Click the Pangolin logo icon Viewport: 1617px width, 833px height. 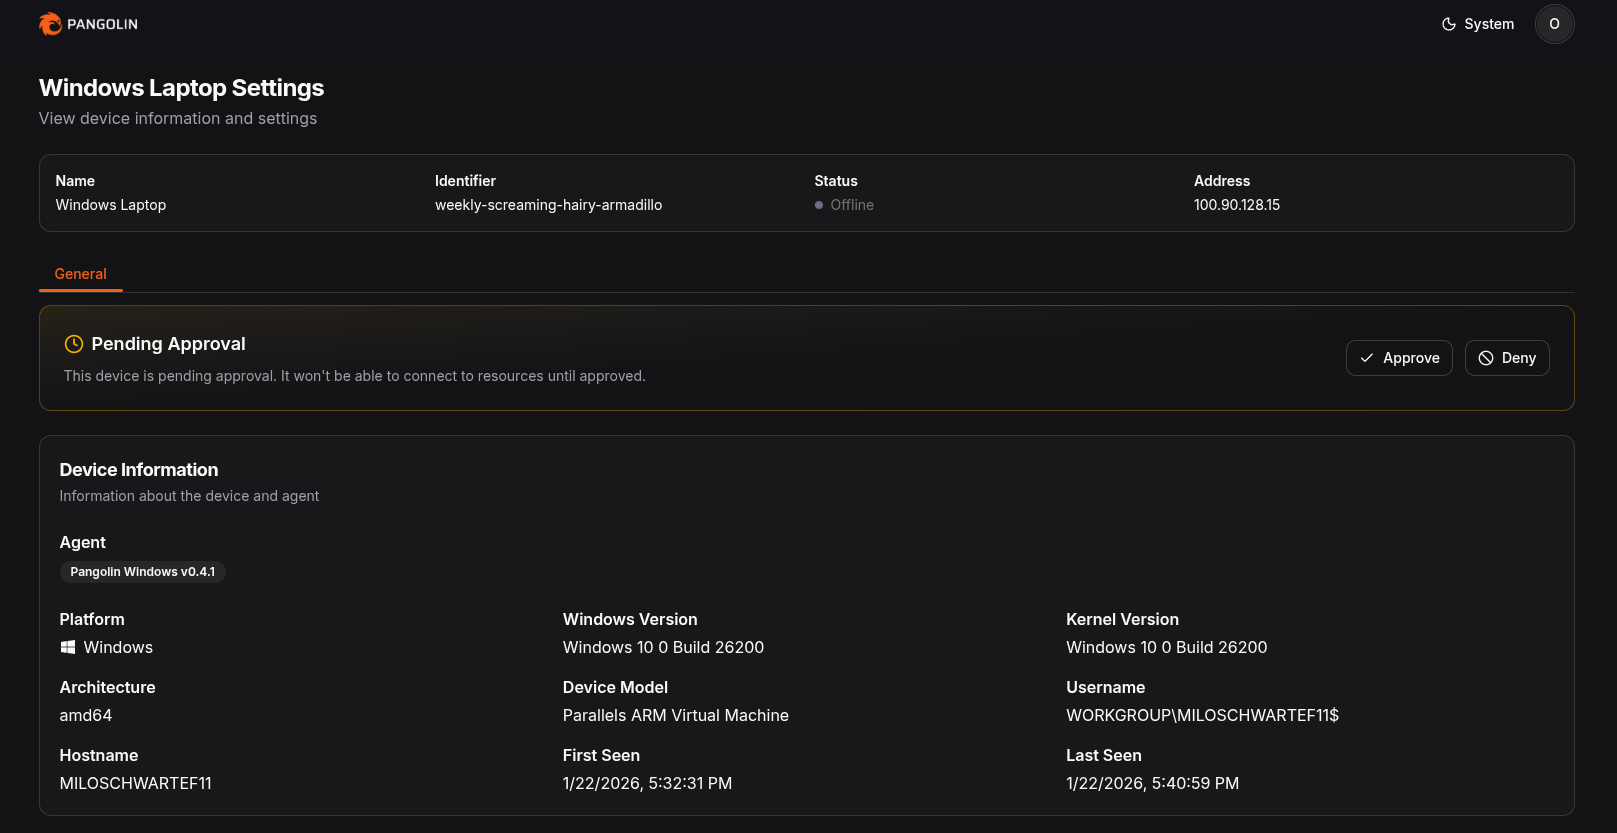click(50, 24)
